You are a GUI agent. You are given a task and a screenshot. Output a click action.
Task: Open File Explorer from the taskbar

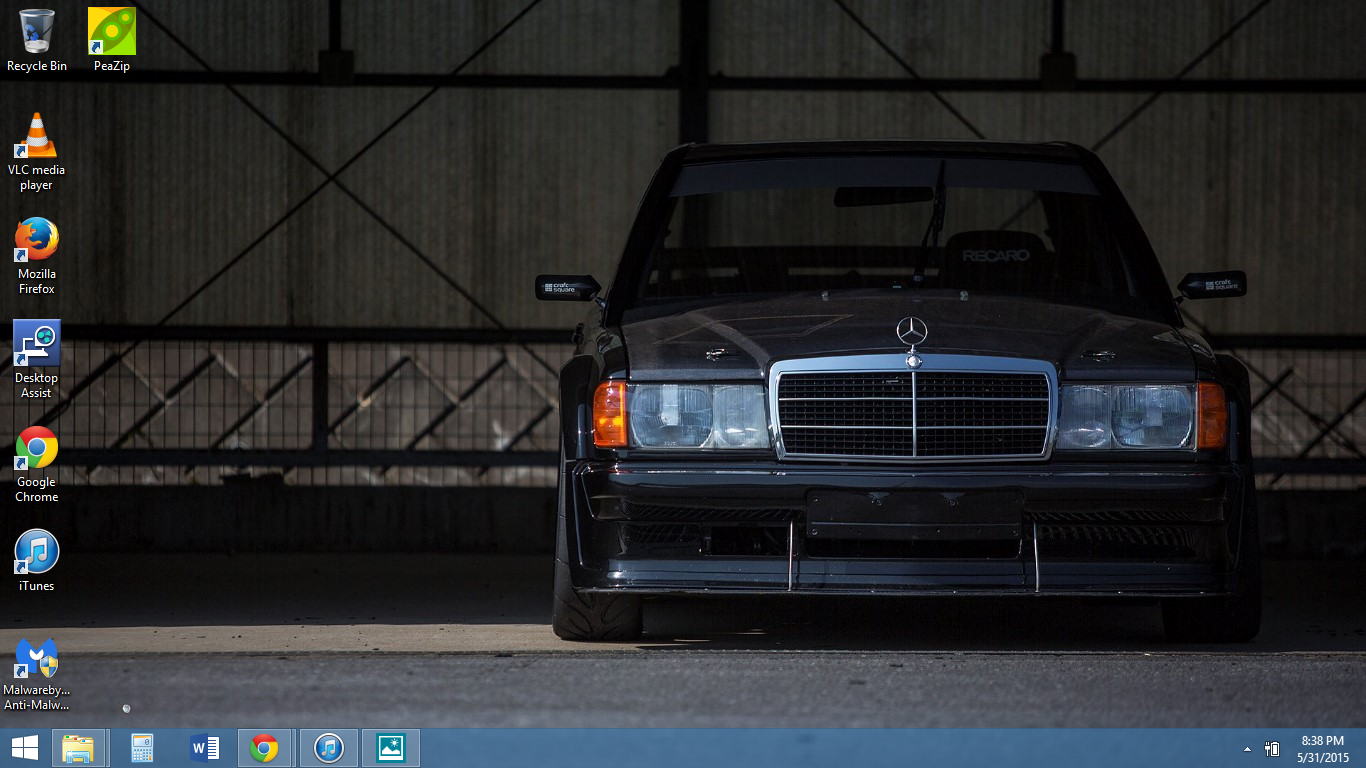pos(78,748)
